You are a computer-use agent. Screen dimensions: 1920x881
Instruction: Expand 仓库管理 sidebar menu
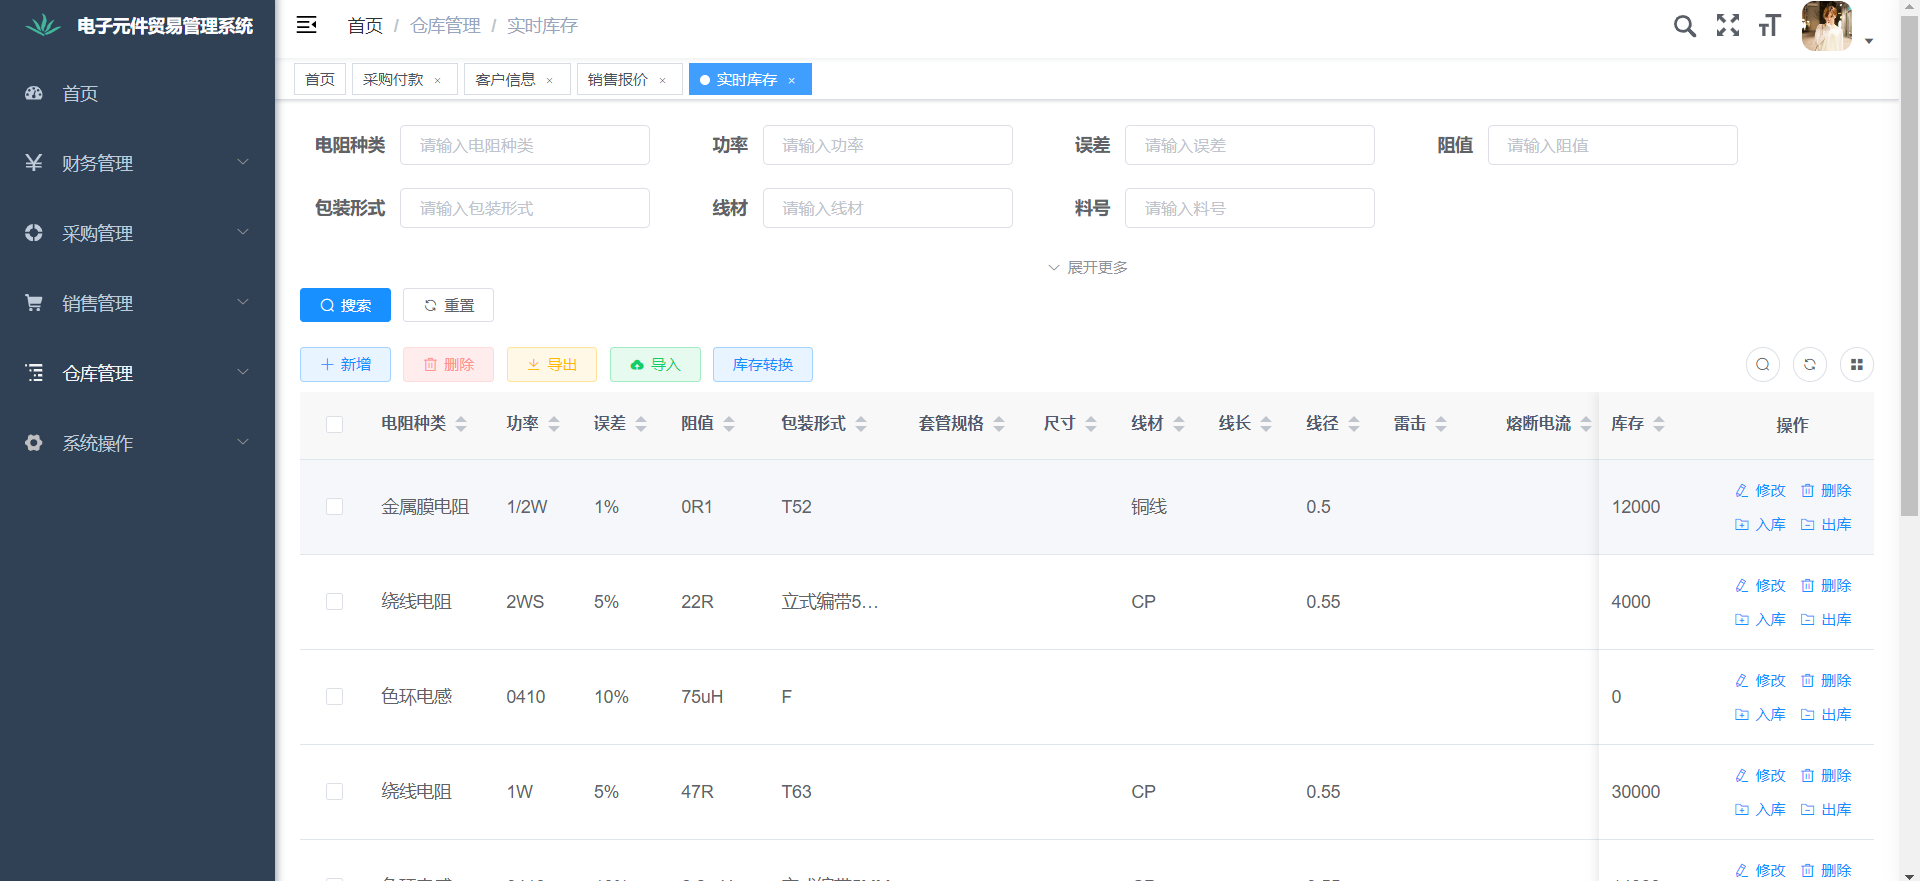[138, 373]
